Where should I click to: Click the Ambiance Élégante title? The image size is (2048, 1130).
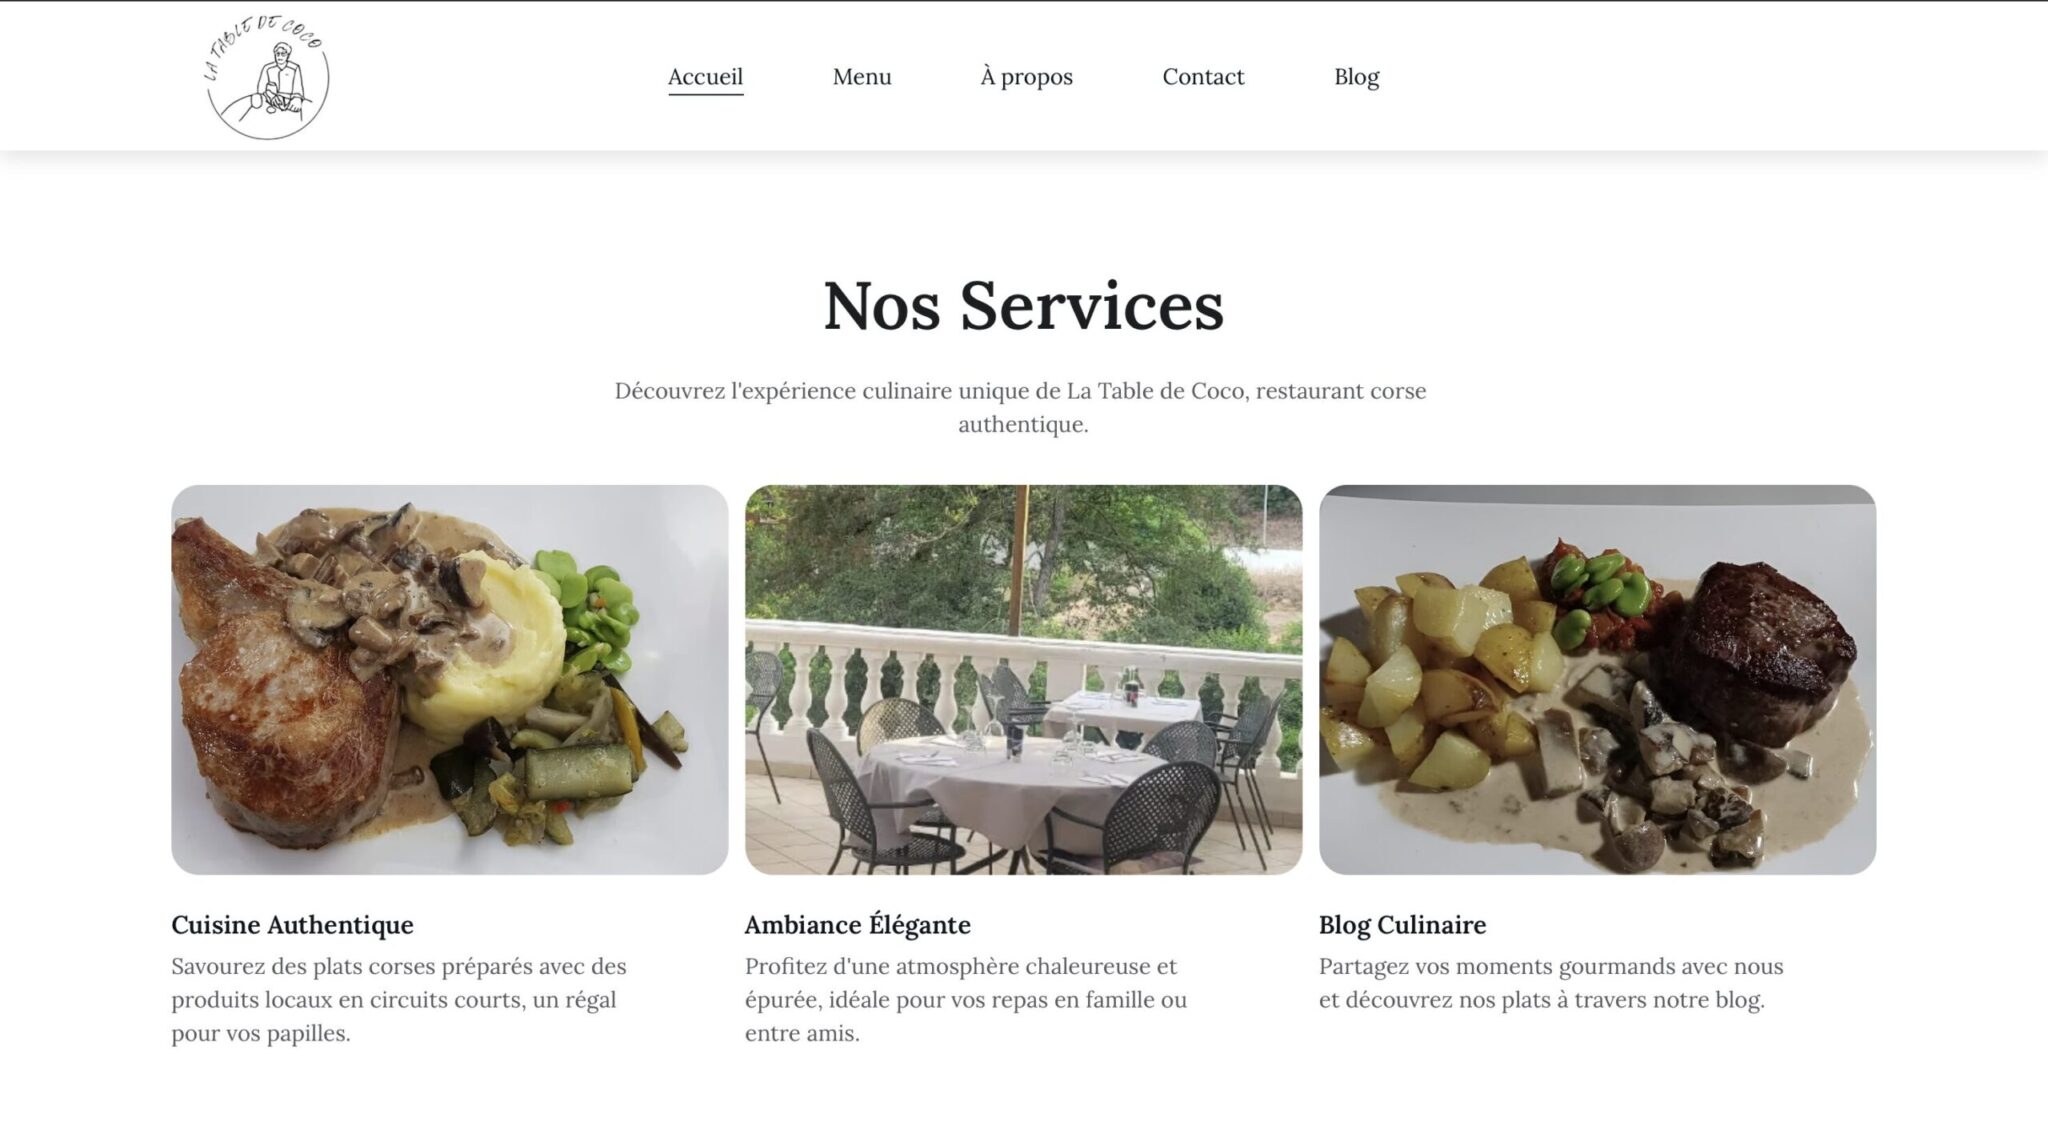pos(857,925)
